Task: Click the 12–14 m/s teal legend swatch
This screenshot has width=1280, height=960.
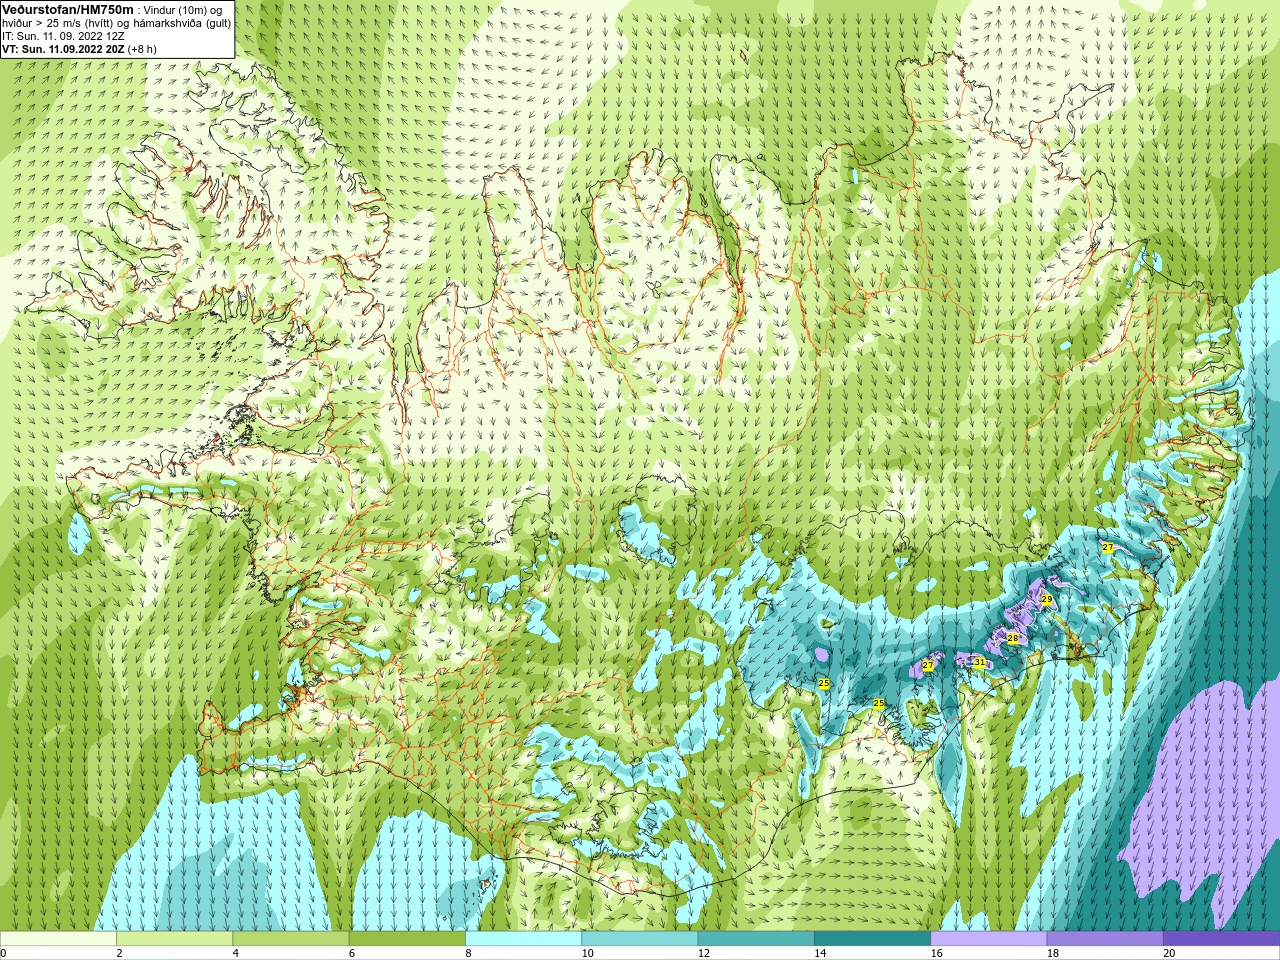Action: point(755,939)
